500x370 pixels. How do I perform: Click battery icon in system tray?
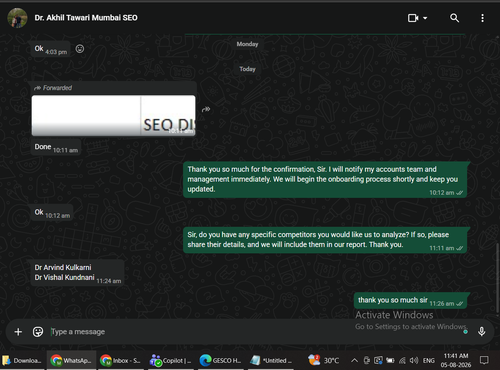coord(390,360)
